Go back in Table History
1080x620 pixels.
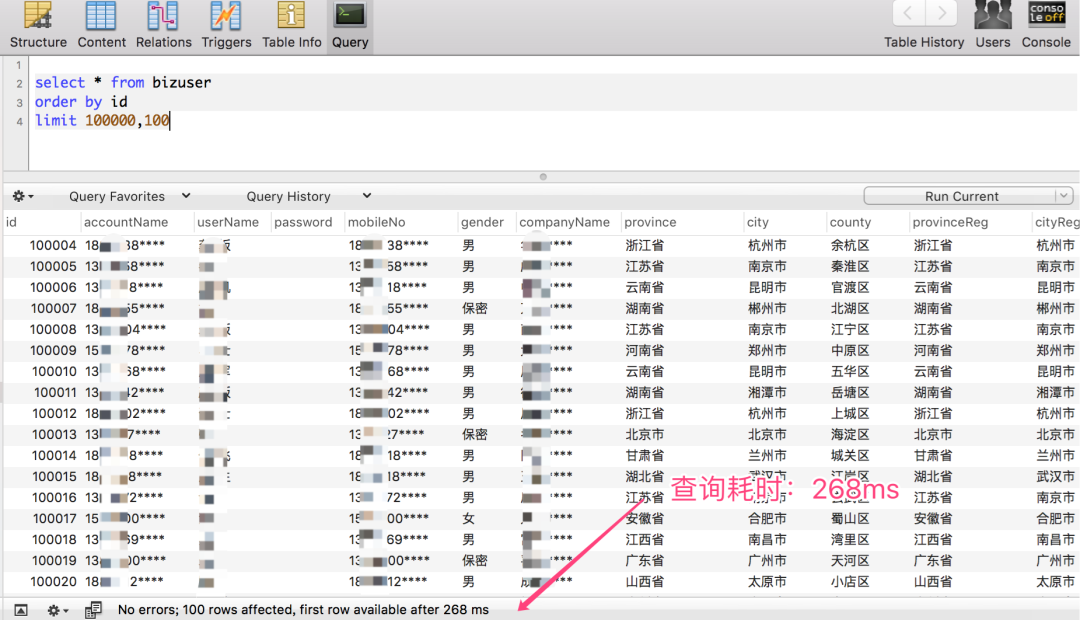908,13
